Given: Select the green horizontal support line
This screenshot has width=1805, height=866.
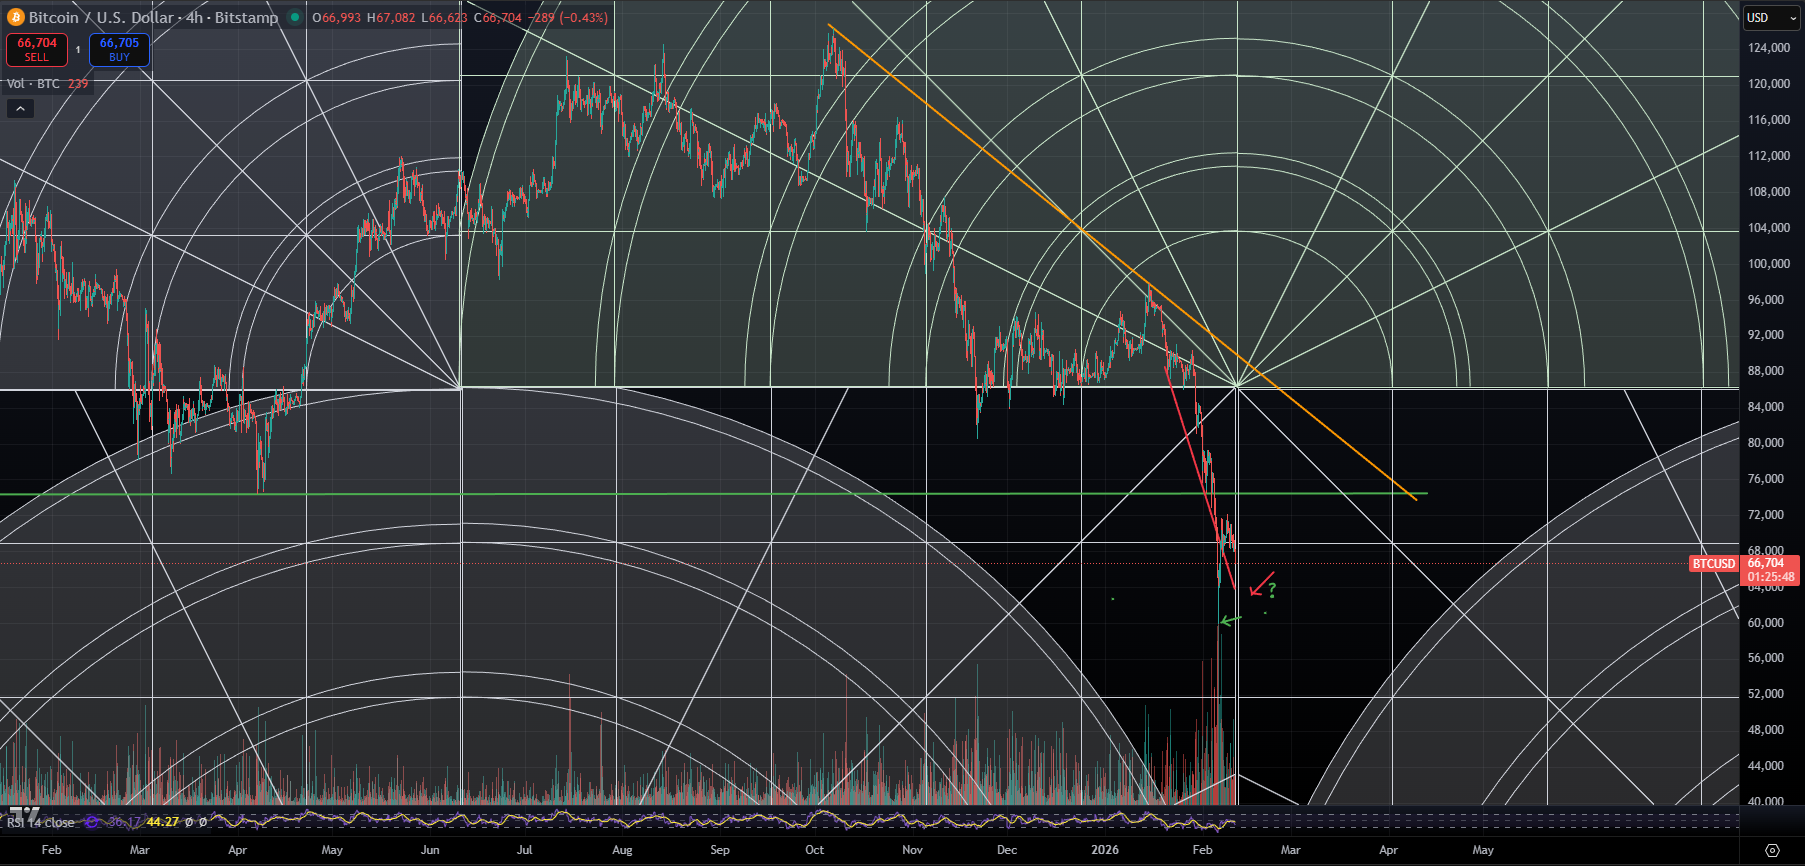Looking at the screenshot, I should (713, 494).
